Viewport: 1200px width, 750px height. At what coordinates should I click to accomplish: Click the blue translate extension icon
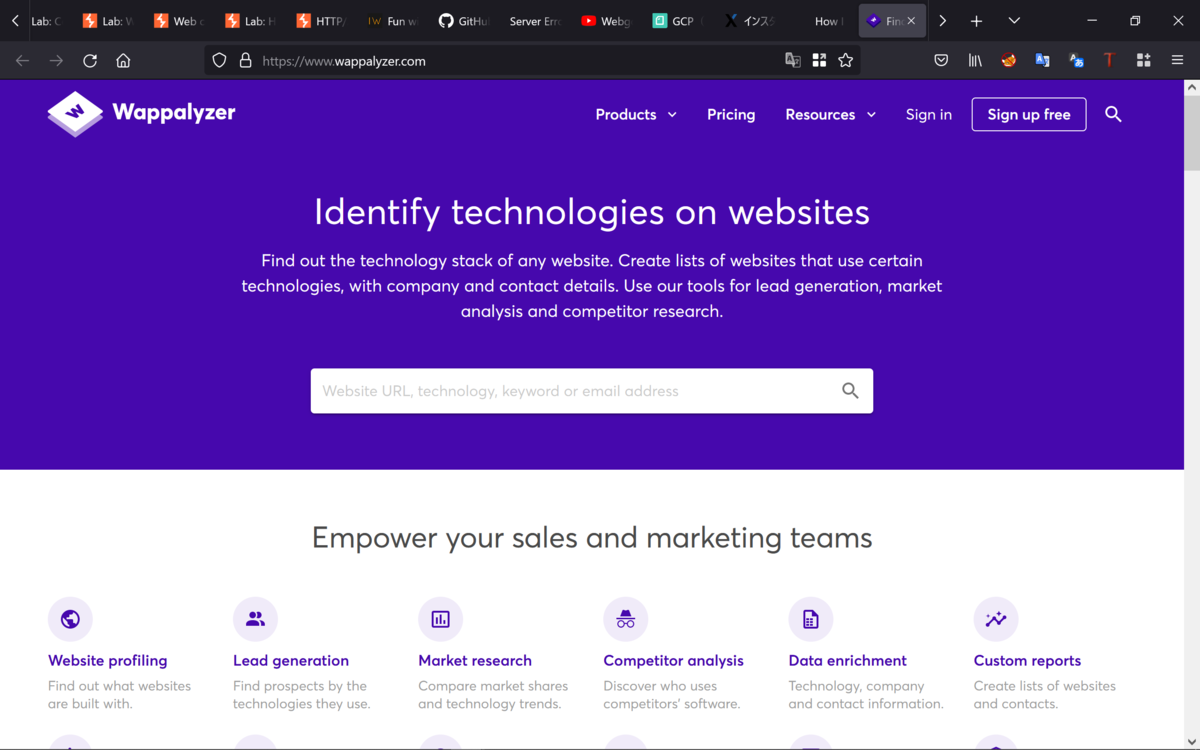pos(1042,61)
